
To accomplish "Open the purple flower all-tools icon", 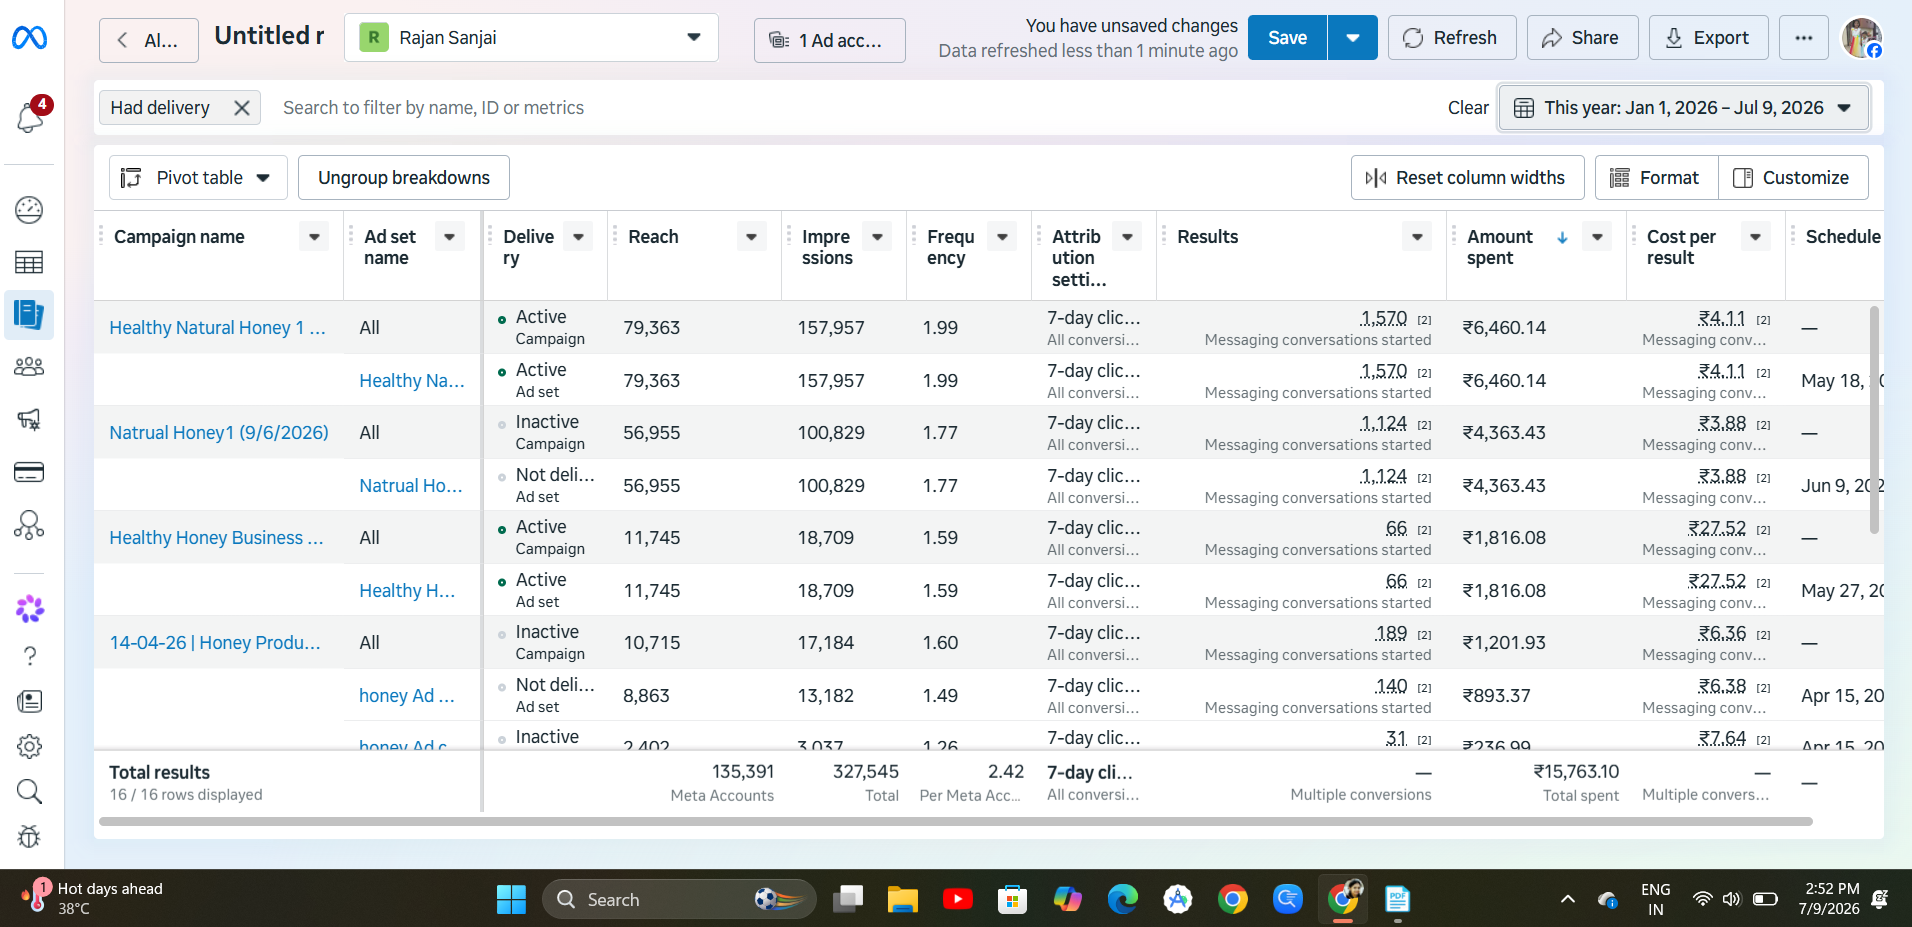I will point(30,608).
